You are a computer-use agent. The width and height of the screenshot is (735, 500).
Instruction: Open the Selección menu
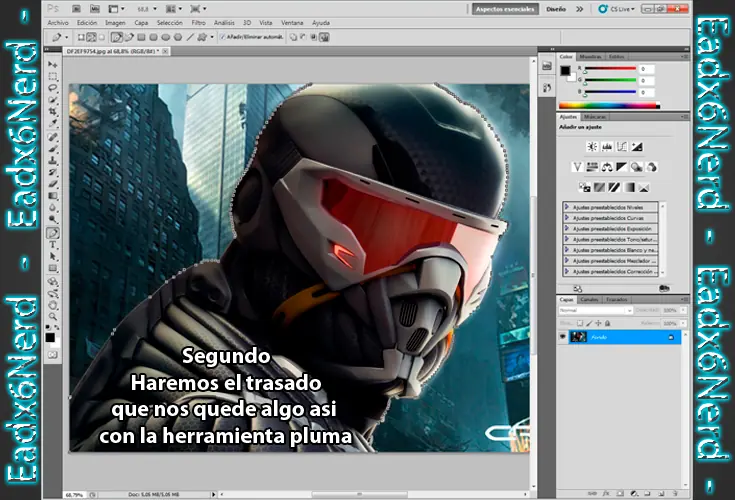point(170,22)
